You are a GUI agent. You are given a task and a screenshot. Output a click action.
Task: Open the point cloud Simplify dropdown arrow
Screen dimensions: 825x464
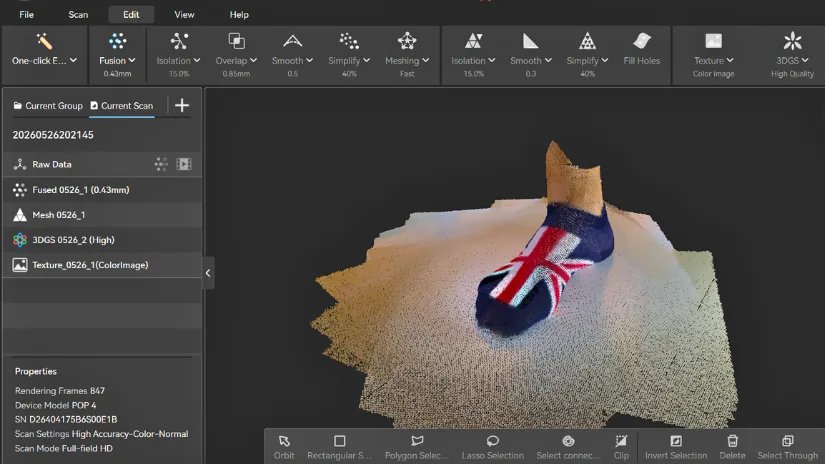(x=366, y=60)
